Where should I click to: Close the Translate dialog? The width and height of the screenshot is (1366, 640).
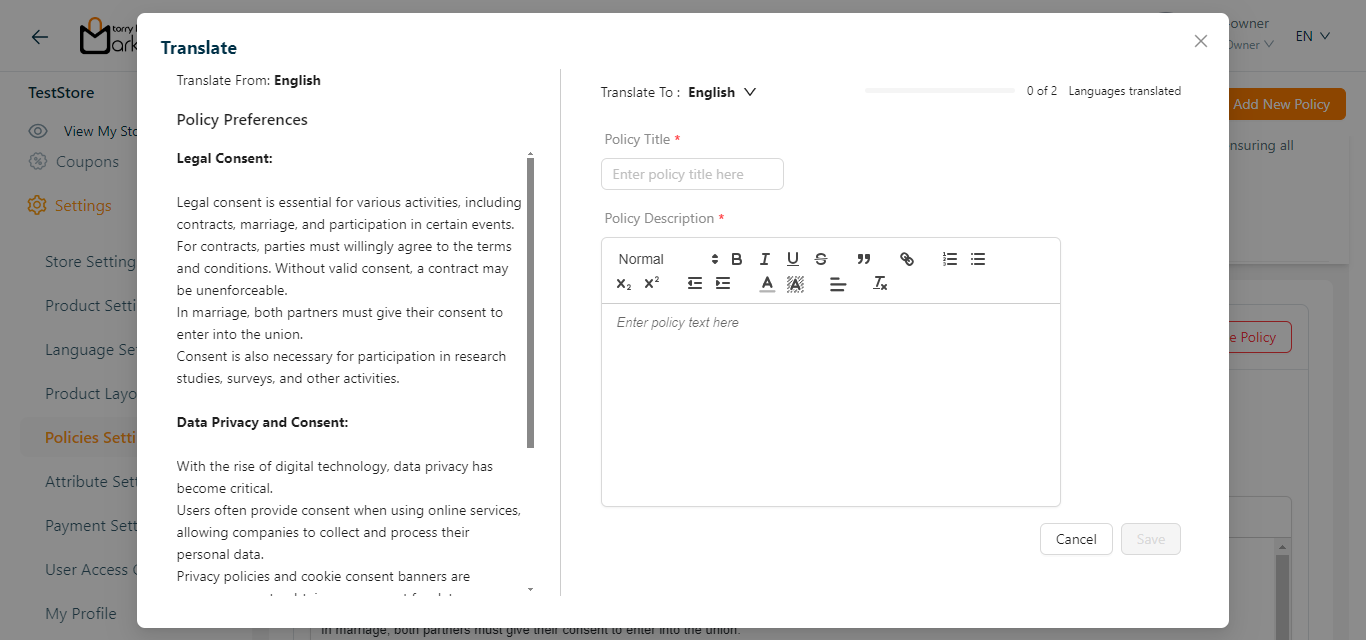click(x=1201, y=41)
